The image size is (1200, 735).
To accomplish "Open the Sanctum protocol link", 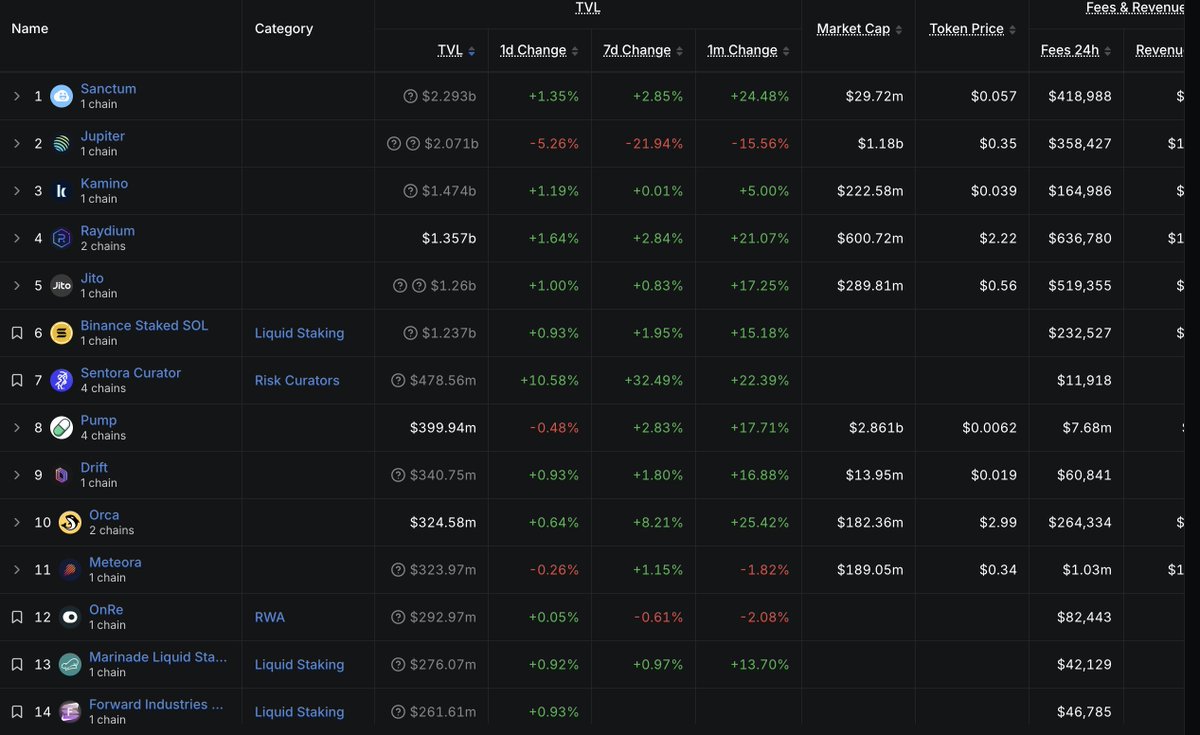I will pos(108,88).
